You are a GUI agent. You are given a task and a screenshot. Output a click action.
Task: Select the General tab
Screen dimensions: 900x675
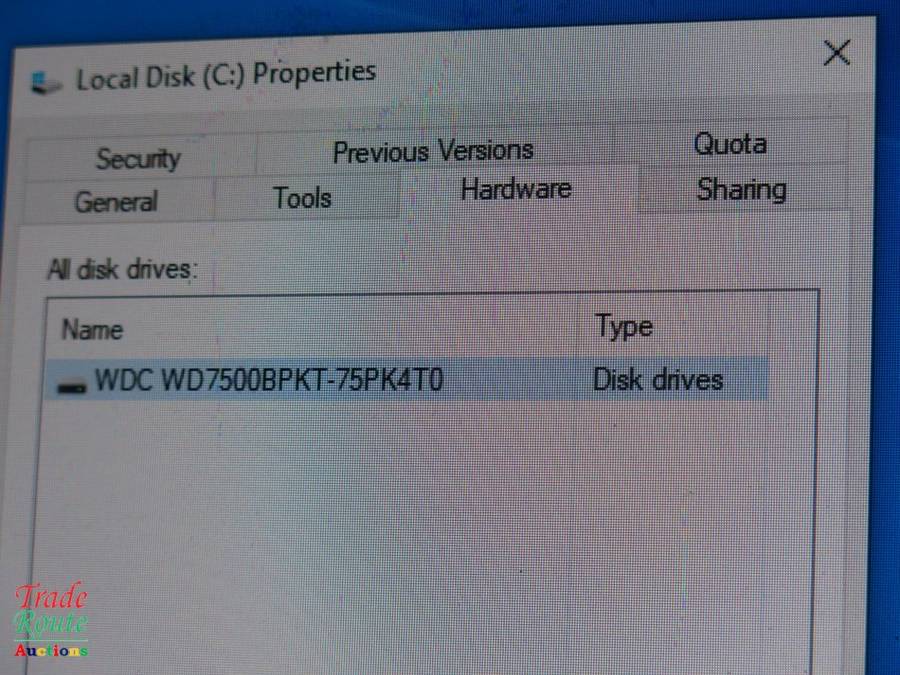coord(117,201)
